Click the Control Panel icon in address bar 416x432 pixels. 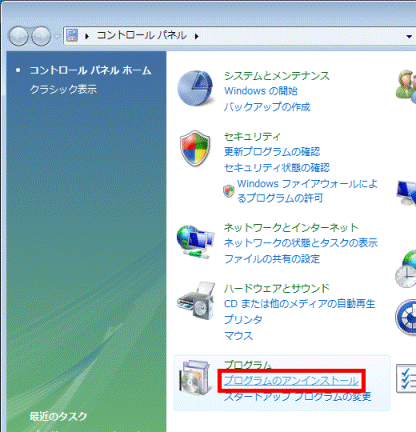pos(72,35)
